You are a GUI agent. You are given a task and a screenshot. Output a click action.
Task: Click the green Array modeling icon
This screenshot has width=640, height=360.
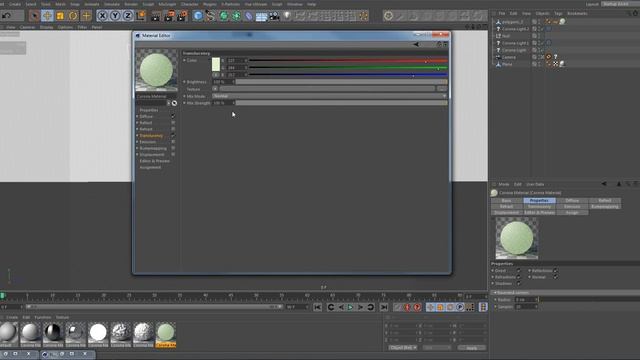236,16
